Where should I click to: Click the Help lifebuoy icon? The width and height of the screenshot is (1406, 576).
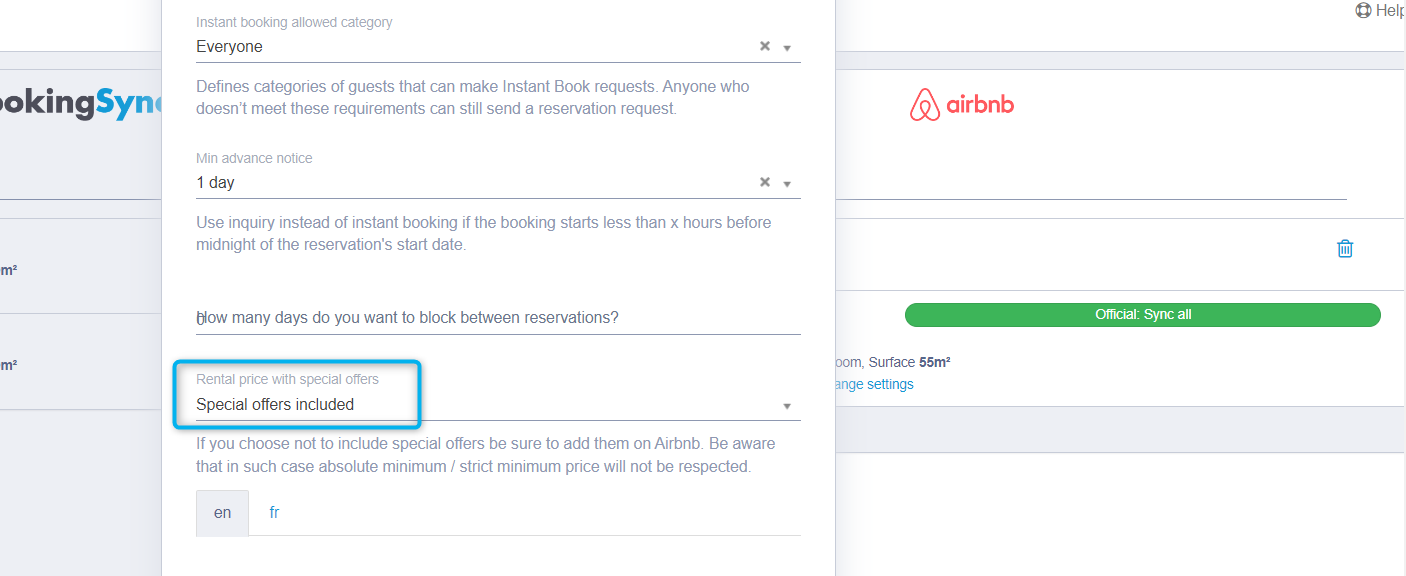[1363, 10]
